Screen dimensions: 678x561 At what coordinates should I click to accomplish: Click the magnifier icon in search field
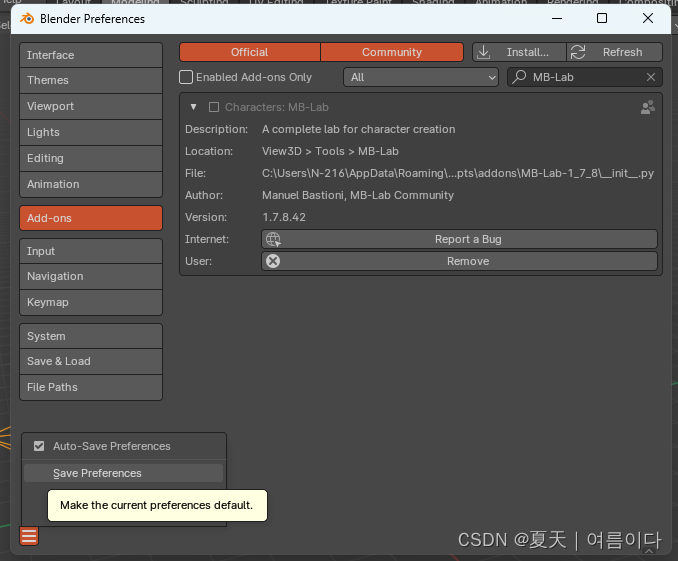(x=519, y=77)
